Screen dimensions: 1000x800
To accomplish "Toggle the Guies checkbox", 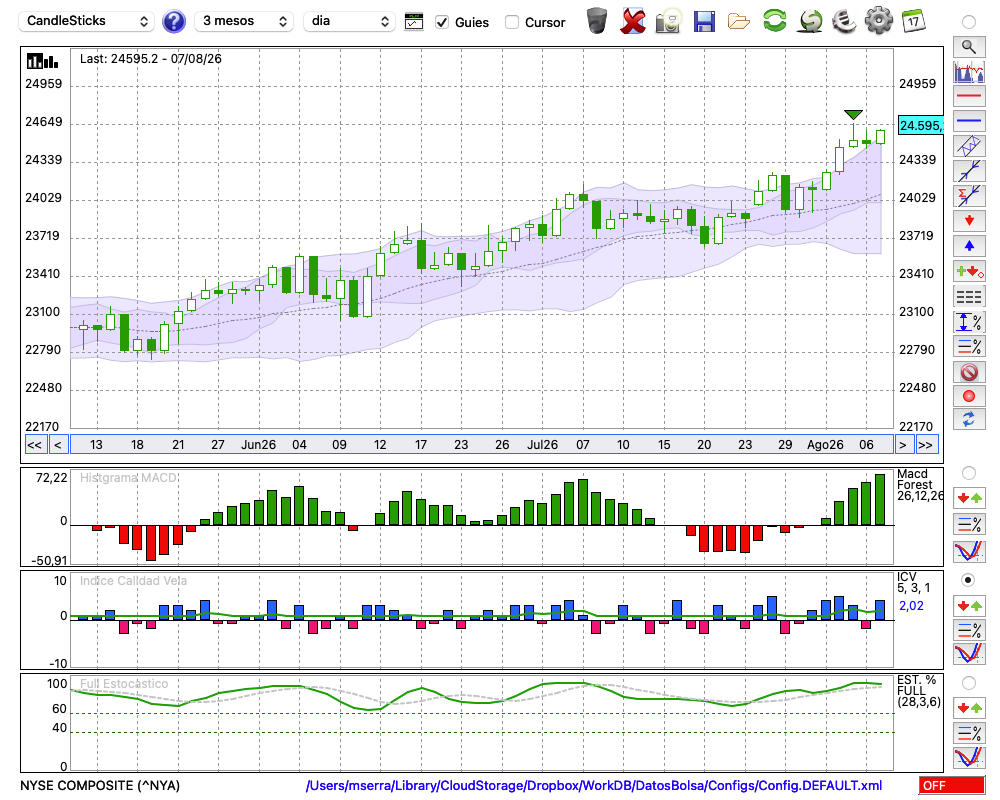I will [x=442, y=22].
